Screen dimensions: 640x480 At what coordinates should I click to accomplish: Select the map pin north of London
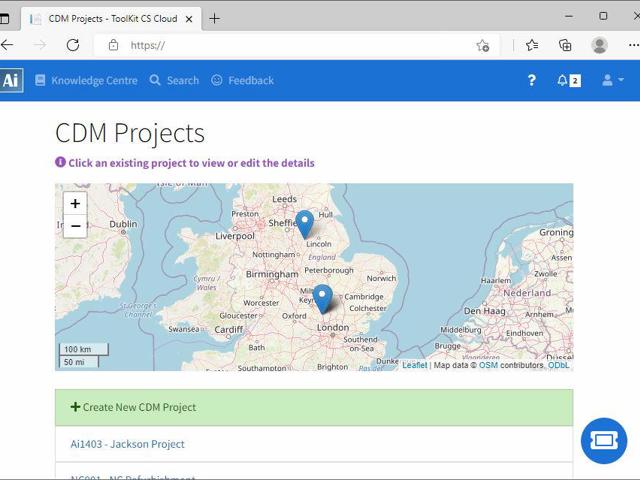tap(322, 299)
